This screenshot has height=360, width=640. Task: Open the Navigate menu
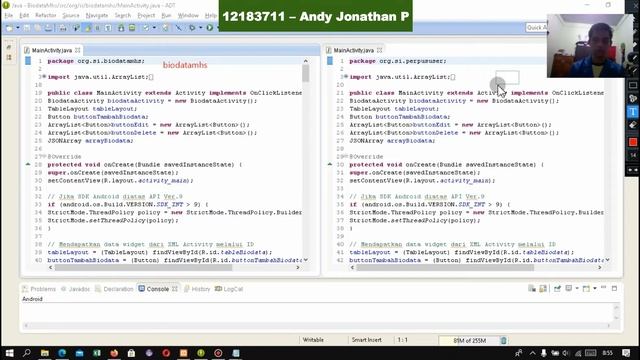tap(97, 16)
